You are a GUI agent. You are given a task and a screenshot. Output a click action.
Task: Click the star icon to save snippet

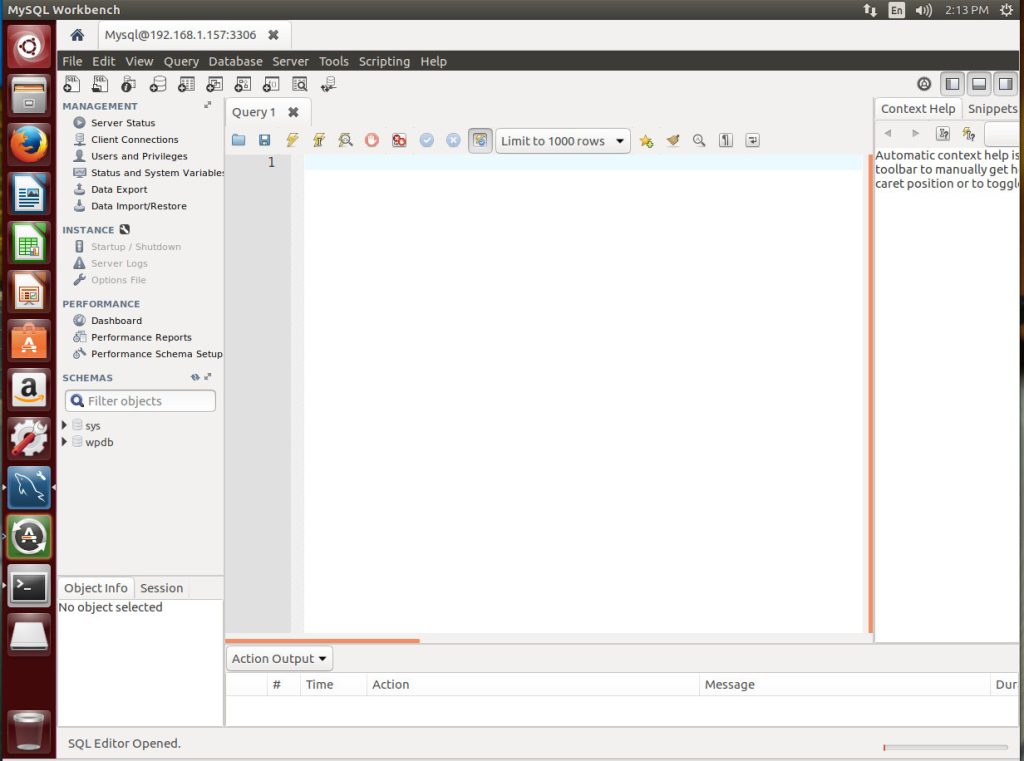[x=646, y=141]
